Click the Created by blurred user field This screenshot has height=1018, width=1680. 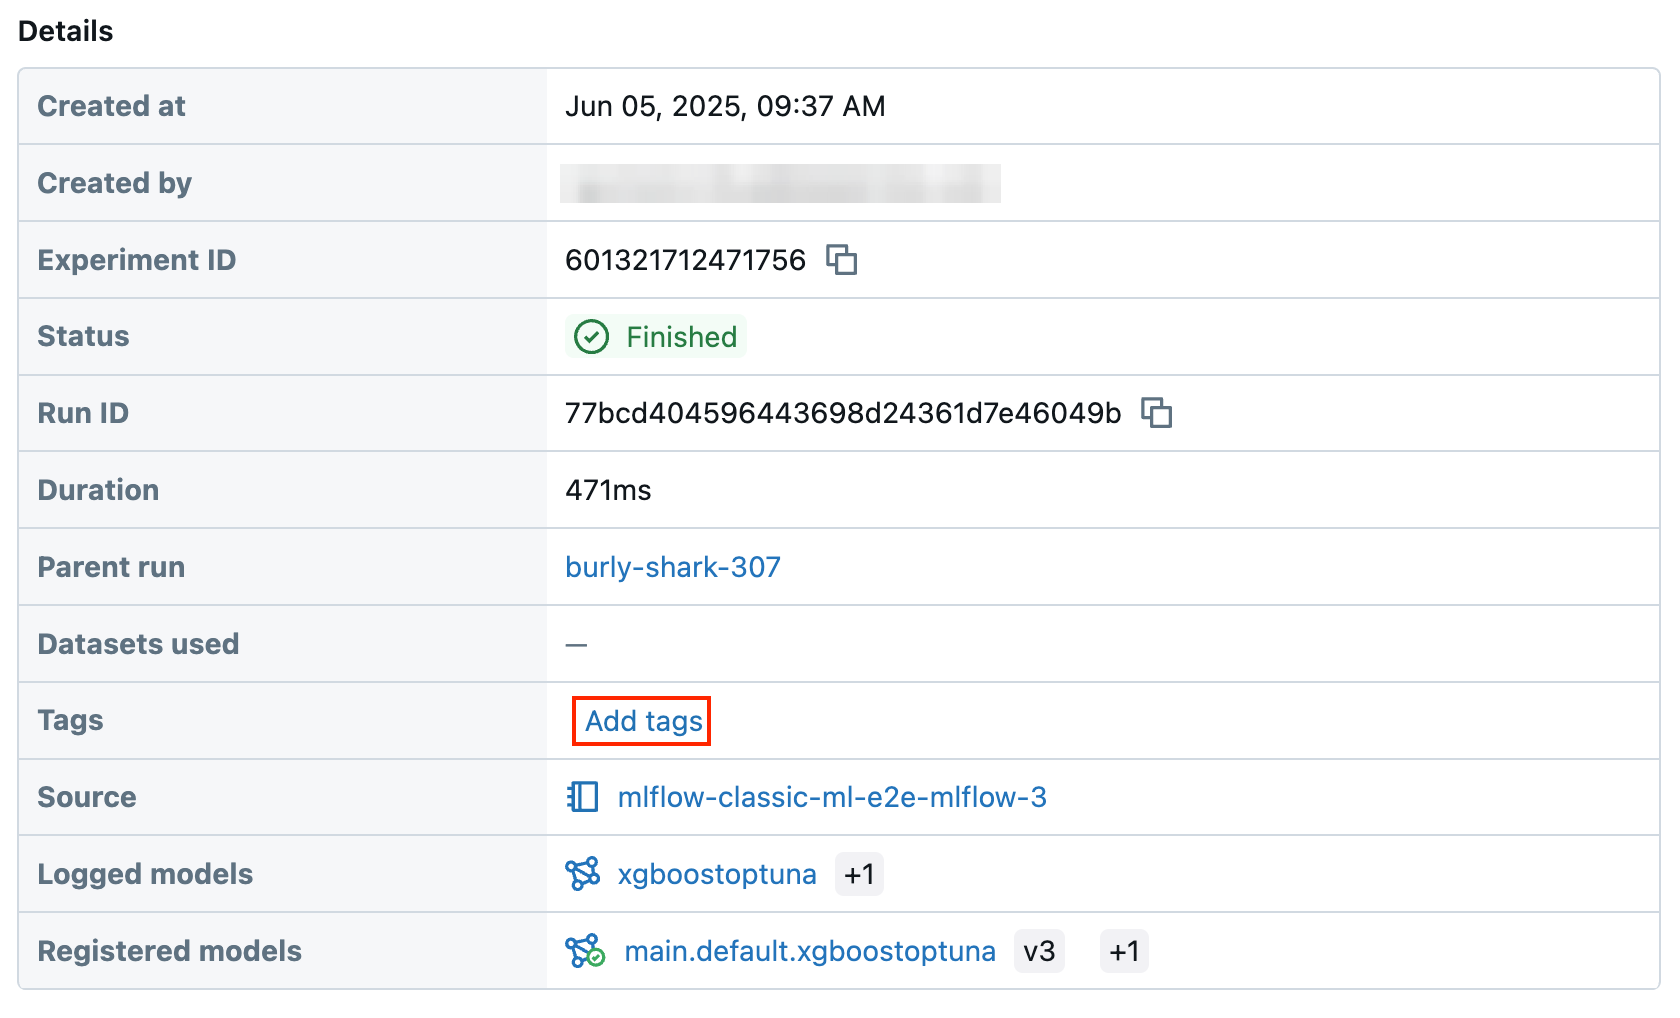783,184
